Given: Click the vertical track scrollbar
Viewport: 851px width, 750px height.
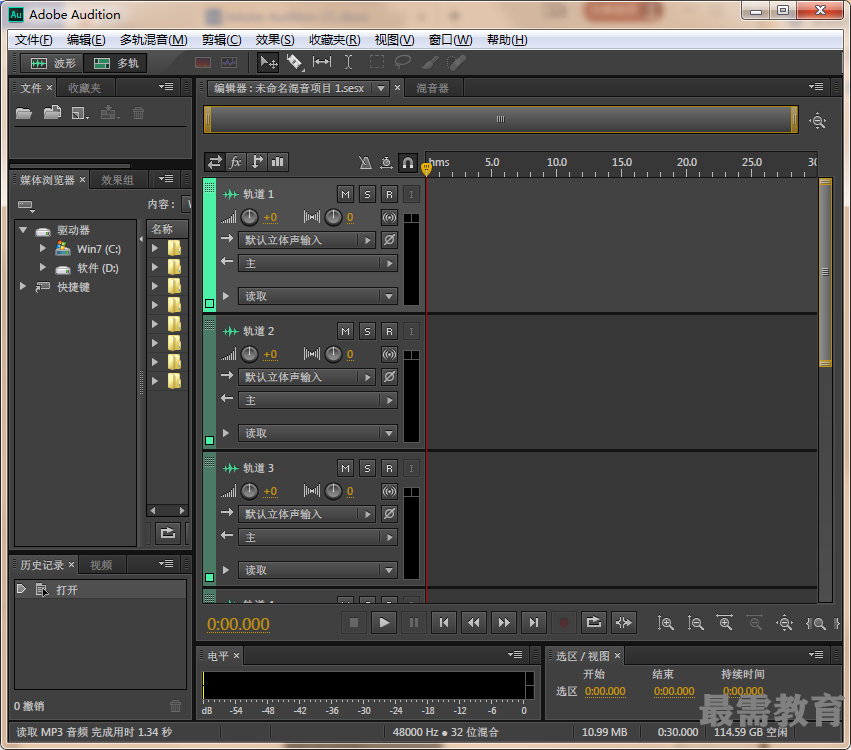Looking at the screenshot, I should click(825, 272).
